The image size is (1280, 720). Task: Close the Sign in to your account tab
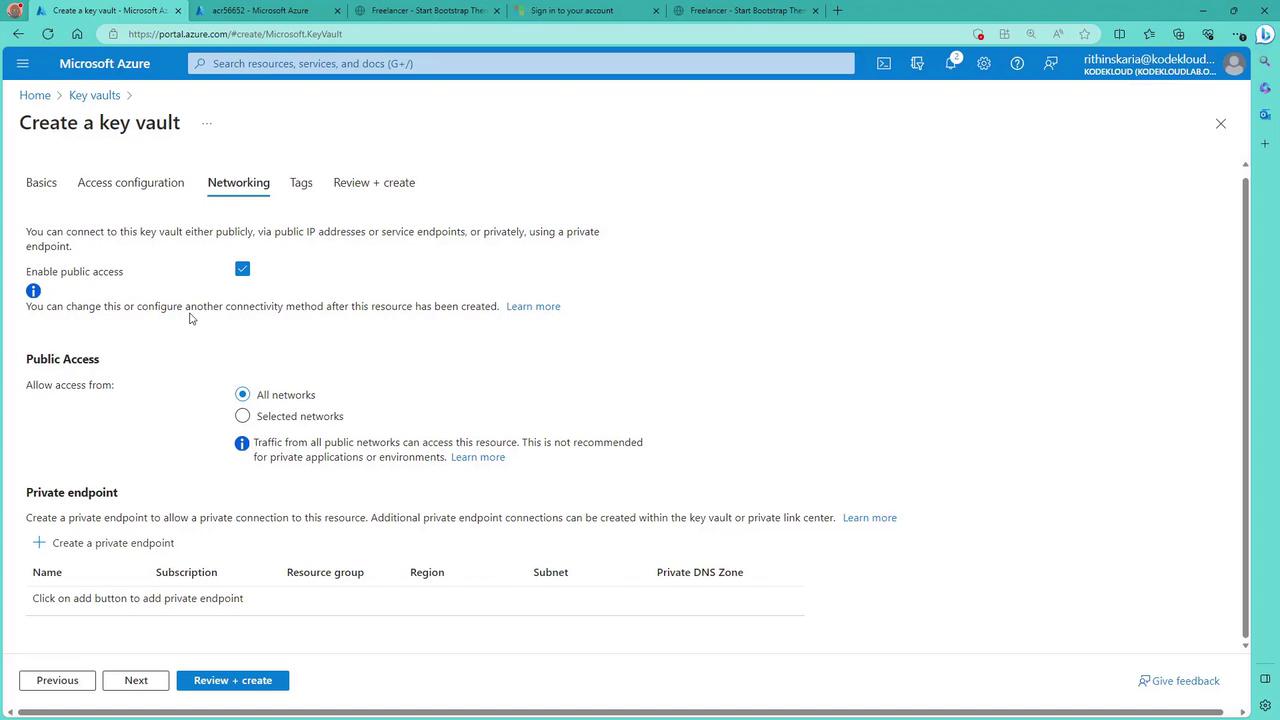tap(656, 11)
